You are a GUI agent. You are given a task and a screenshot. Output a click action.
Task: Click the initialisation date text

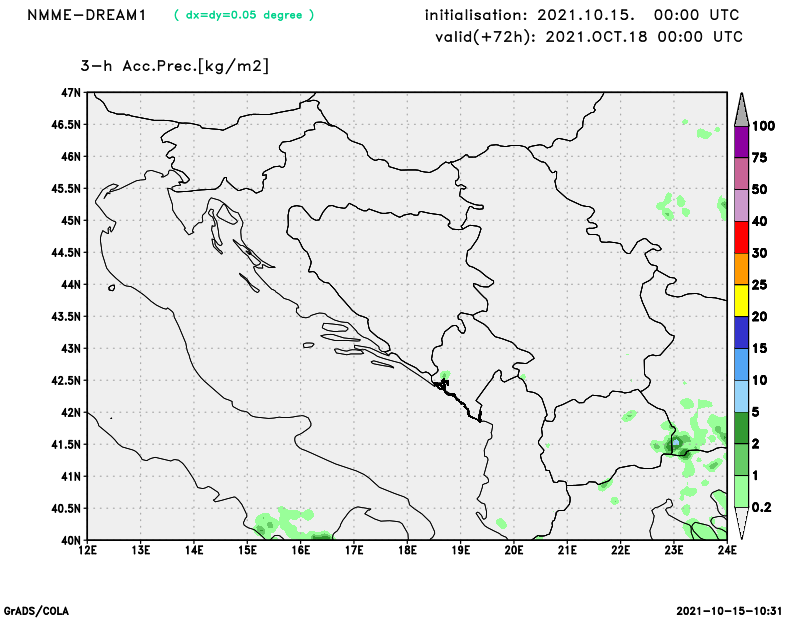coord(582,15)
